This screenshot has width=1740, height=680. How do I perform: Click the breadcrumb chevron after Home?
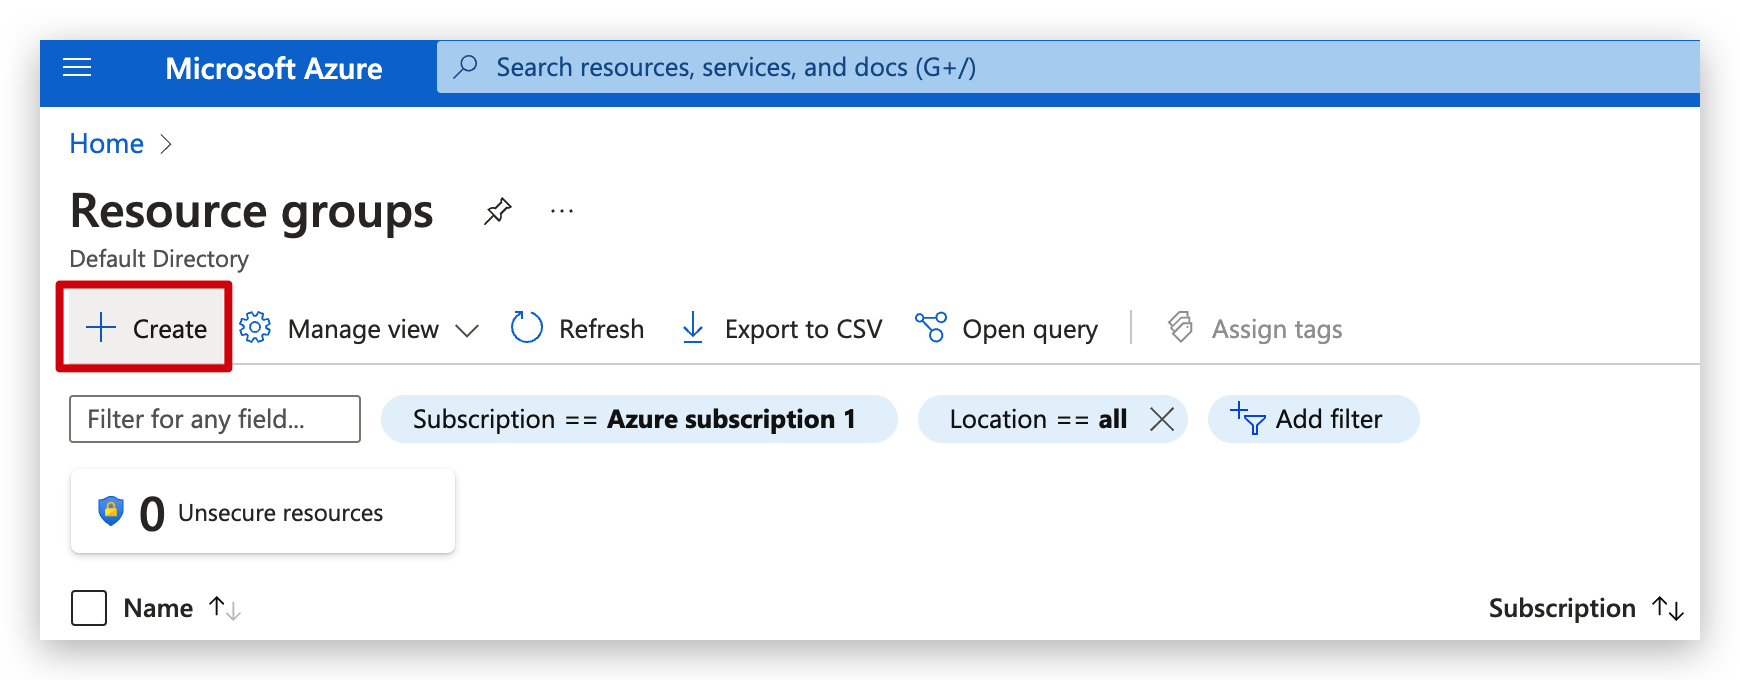pyautogui.click(x=166, y=144)
